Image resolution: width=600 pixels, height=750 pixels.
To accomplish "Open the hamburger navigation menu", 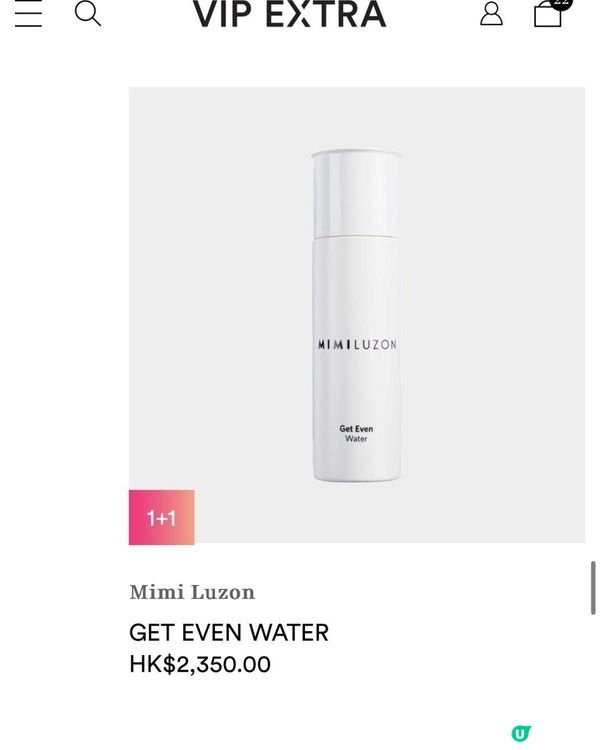I will point(28,13).
